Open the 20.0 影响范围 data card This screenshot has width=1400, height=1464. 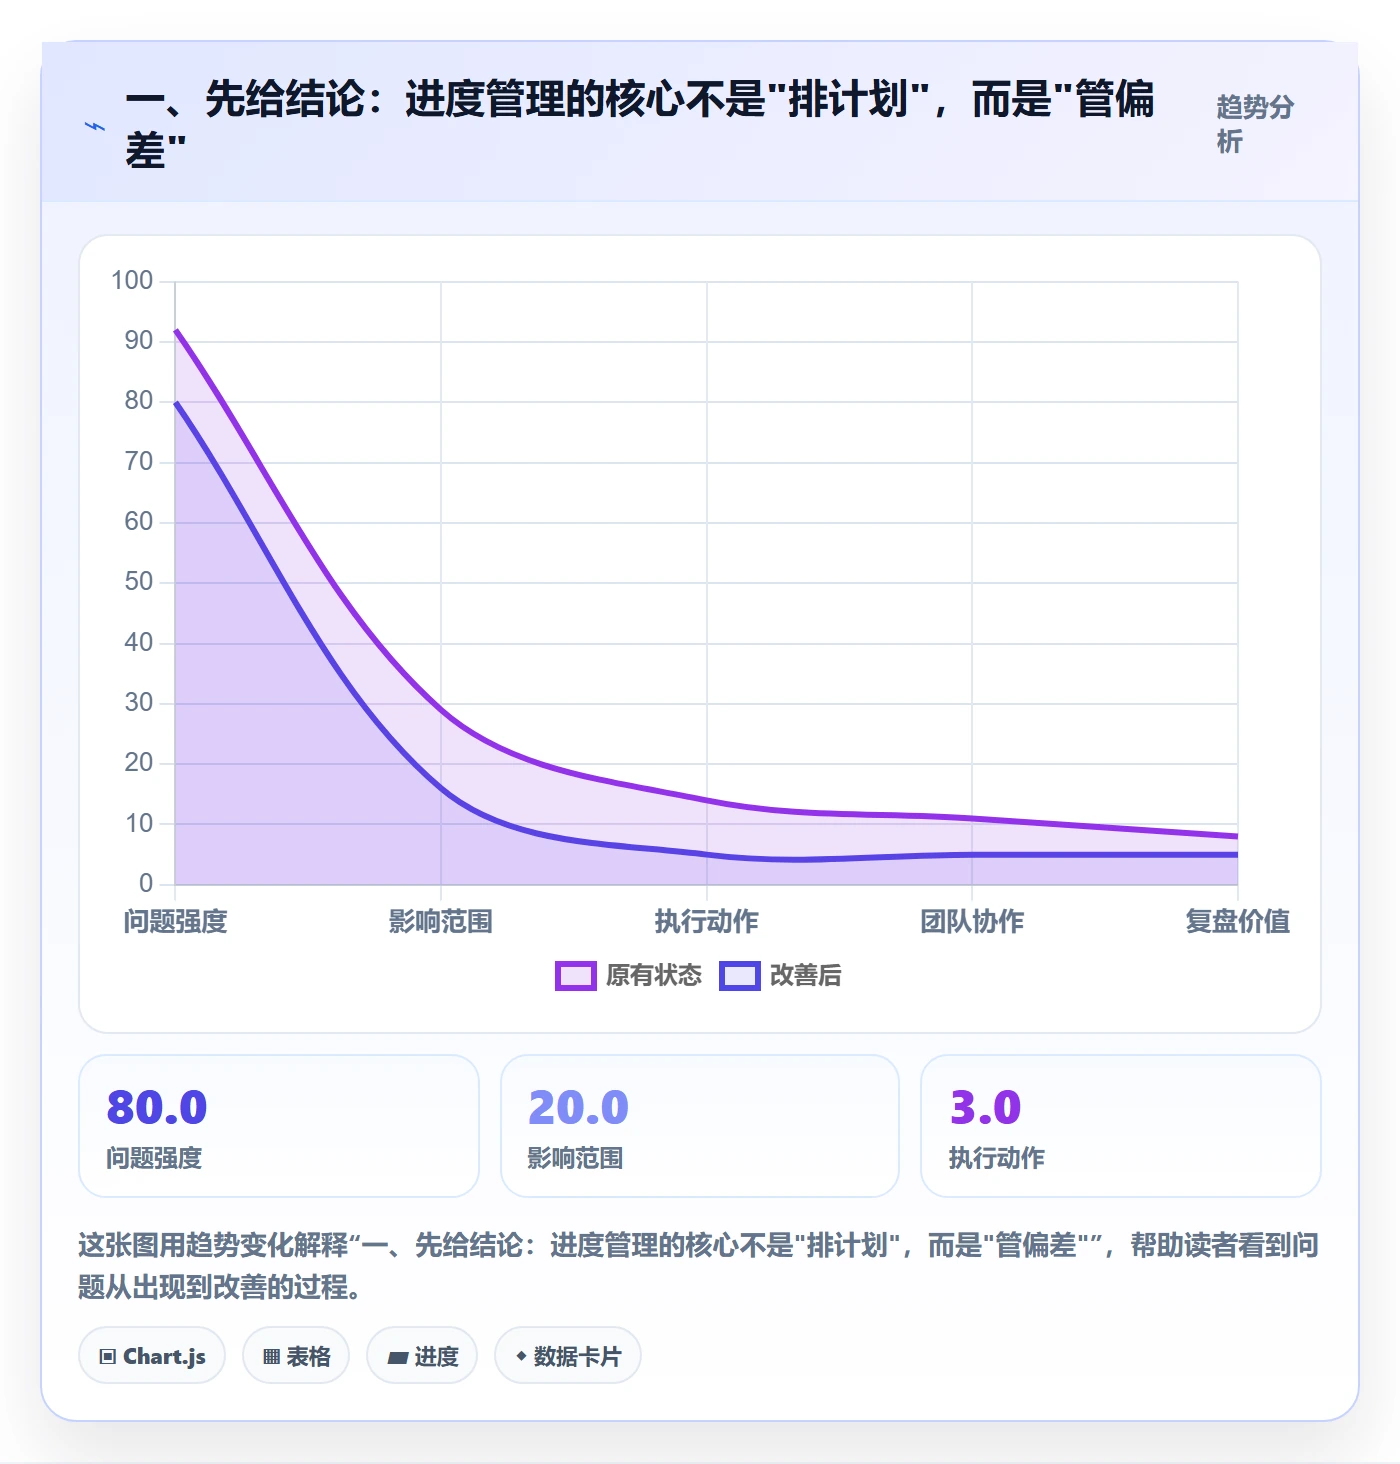pos(700,1126)
